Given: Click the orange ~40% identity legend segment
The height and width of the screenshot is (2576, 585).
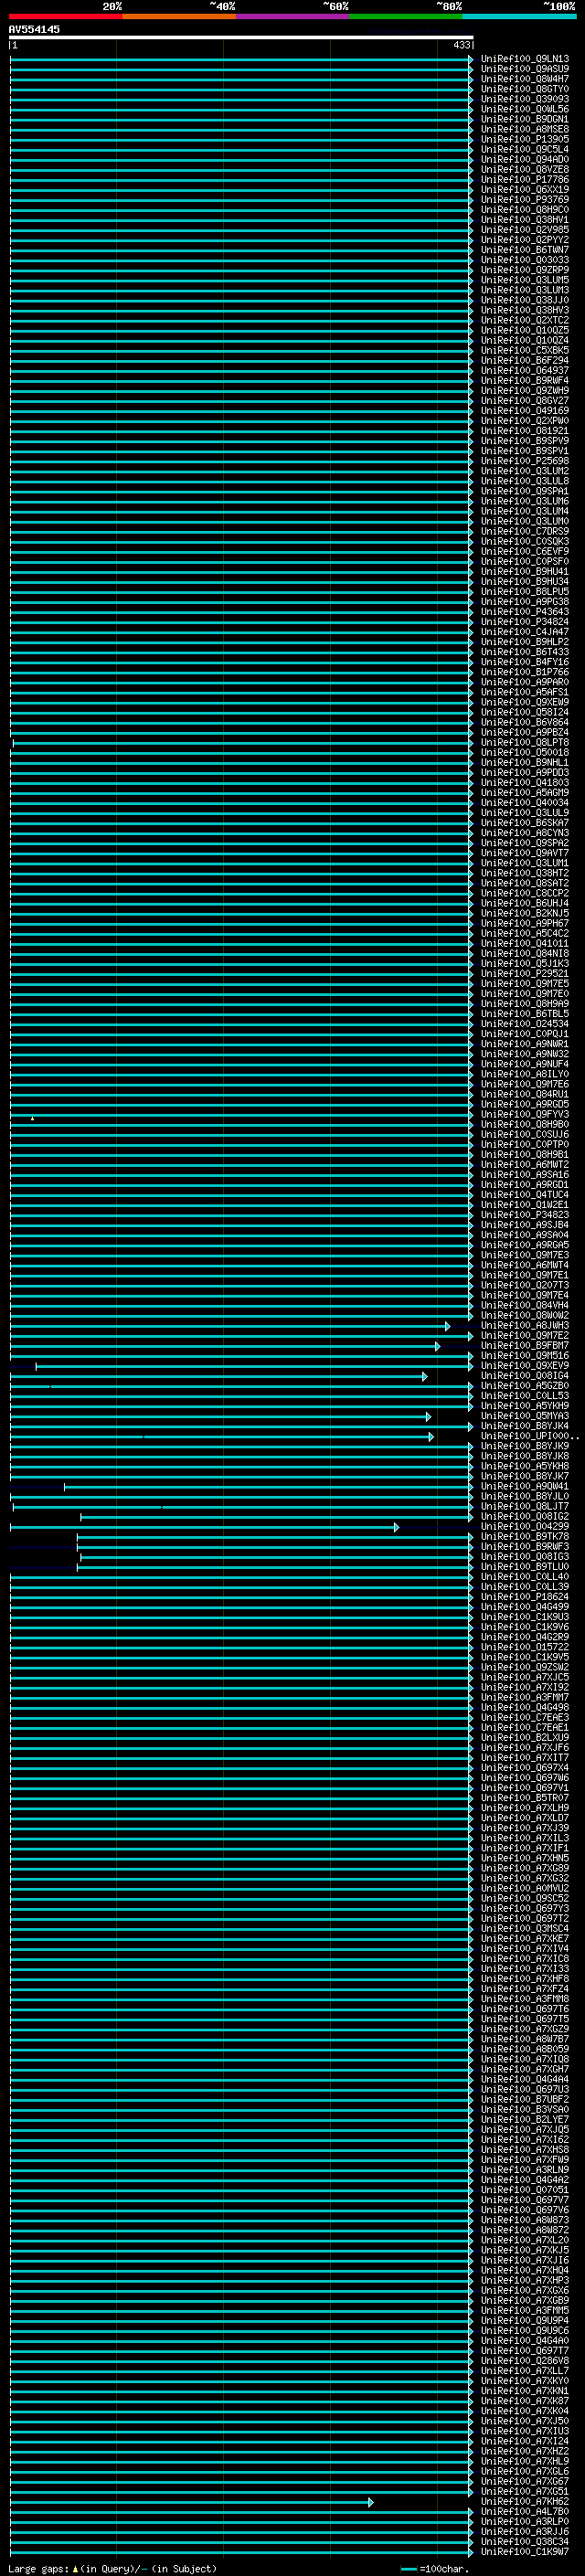Looking at the screenshot, I should tap(179, 16).
